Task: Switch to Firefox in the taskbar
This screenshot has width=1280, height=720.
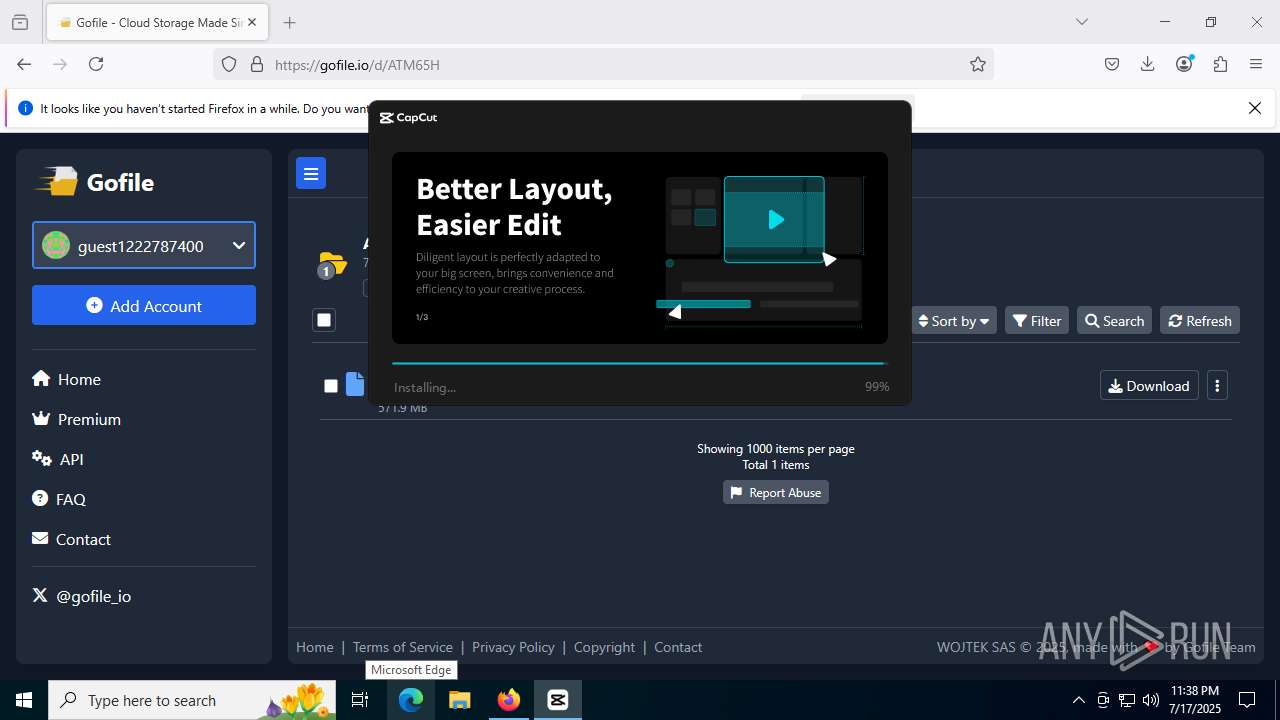Action: pos(509,700)
